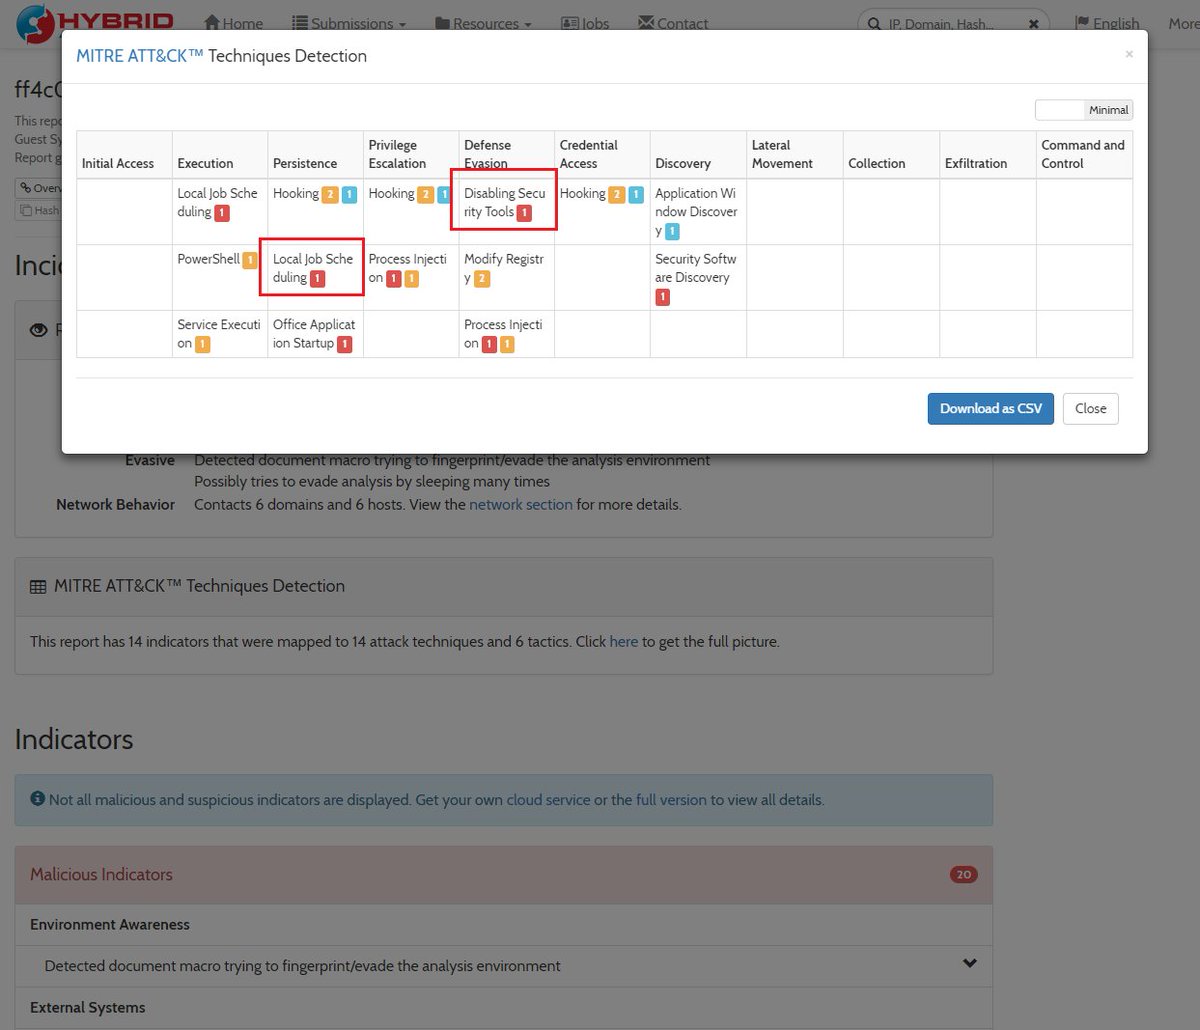1200x1030 pixels.
Task: Click the Malicious Indicators count badge 20
Action: (x=963, y=874)
